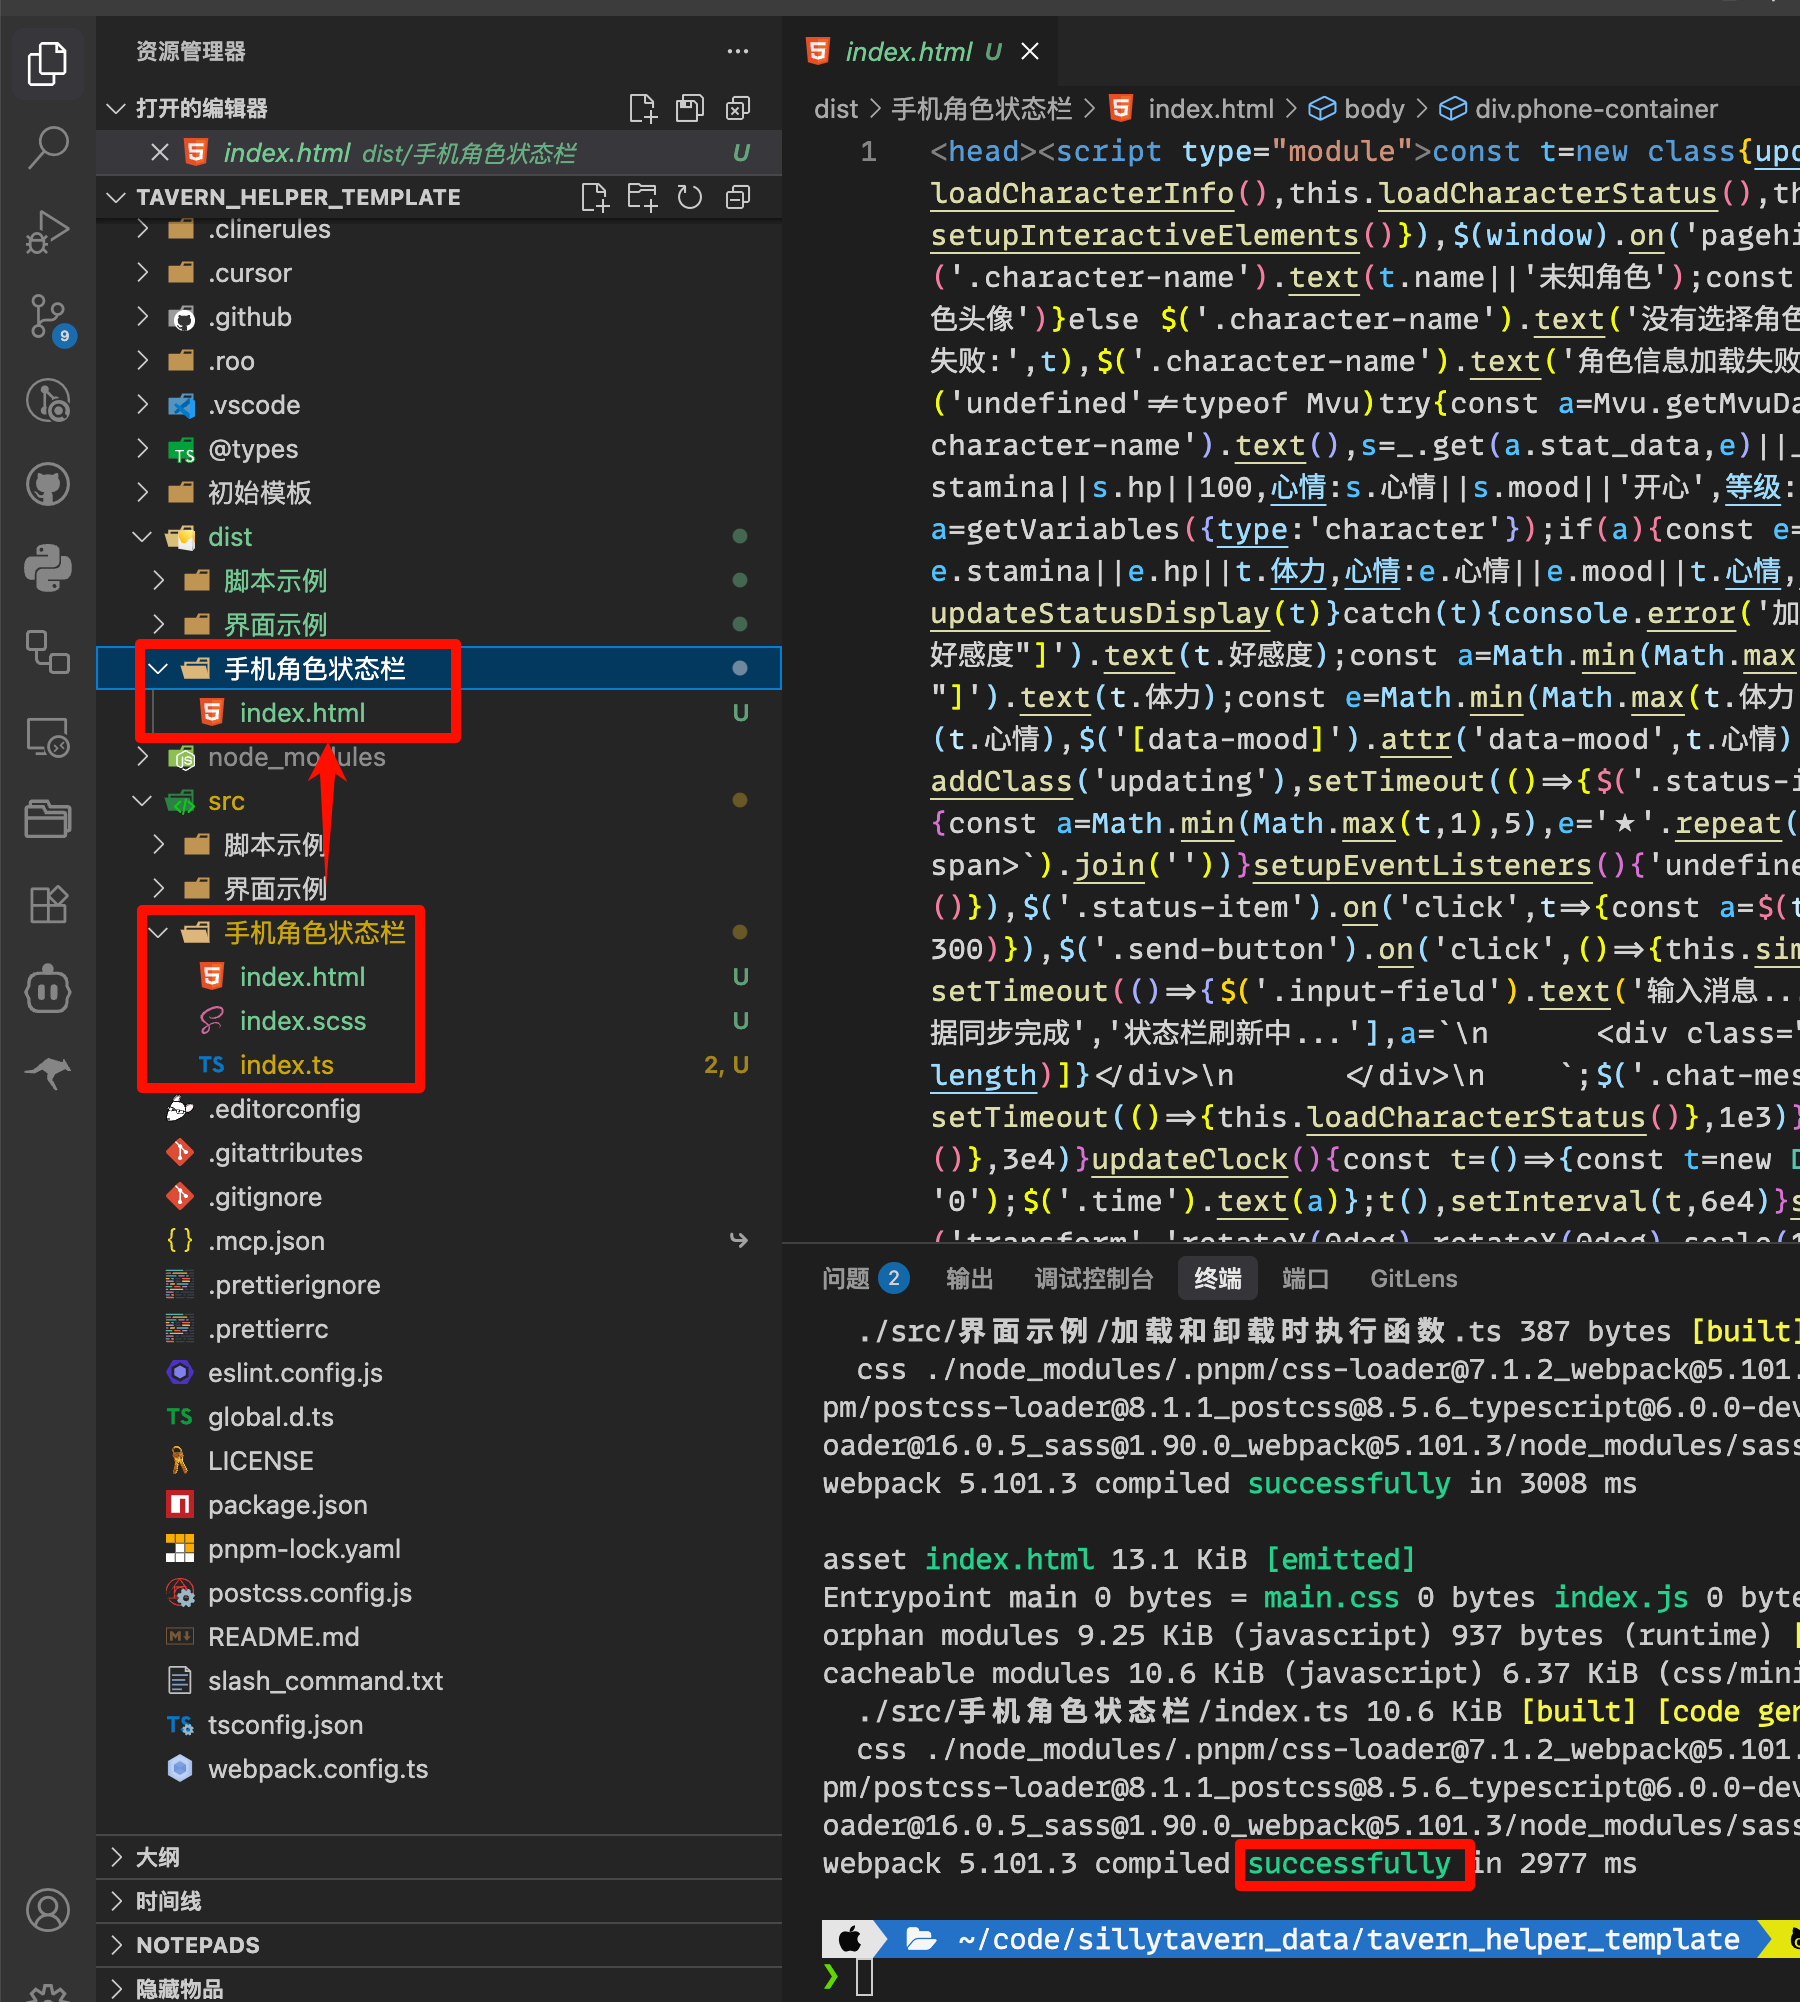Click dist in the breadcrumb path
Screen dimensions: 1800x2002
point(836,108)
